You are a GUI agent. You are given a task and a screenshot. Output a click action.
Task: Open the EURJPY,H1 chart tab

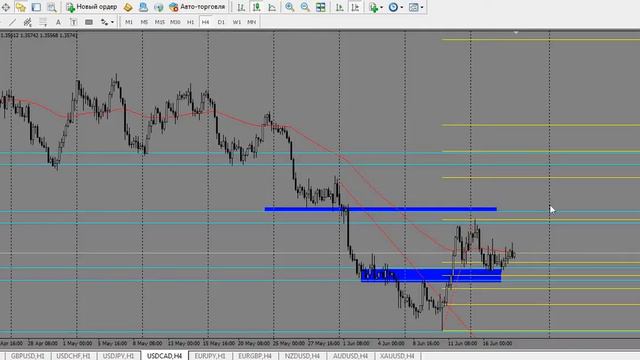point(210,356)
